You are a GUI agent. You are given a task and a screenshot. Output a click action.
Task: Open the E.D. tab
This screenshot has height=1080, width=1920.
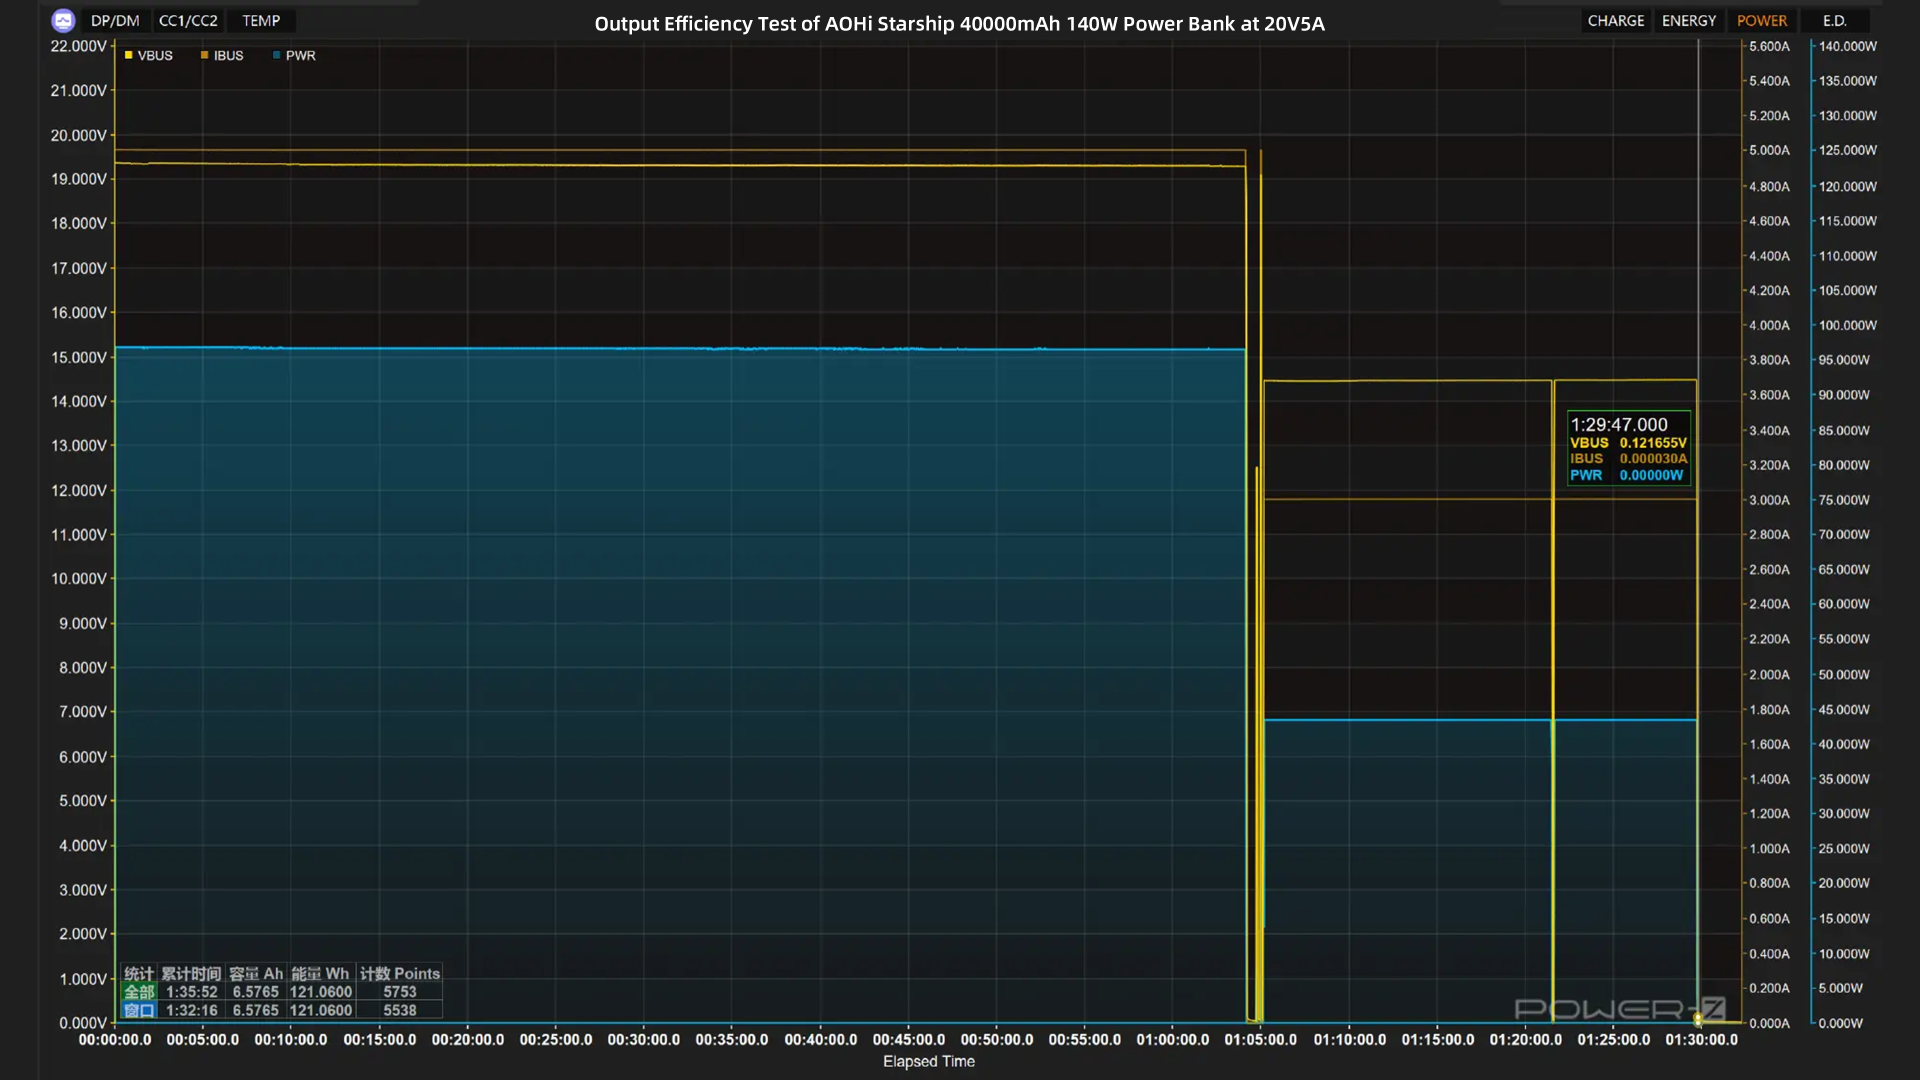point(1834,21)
